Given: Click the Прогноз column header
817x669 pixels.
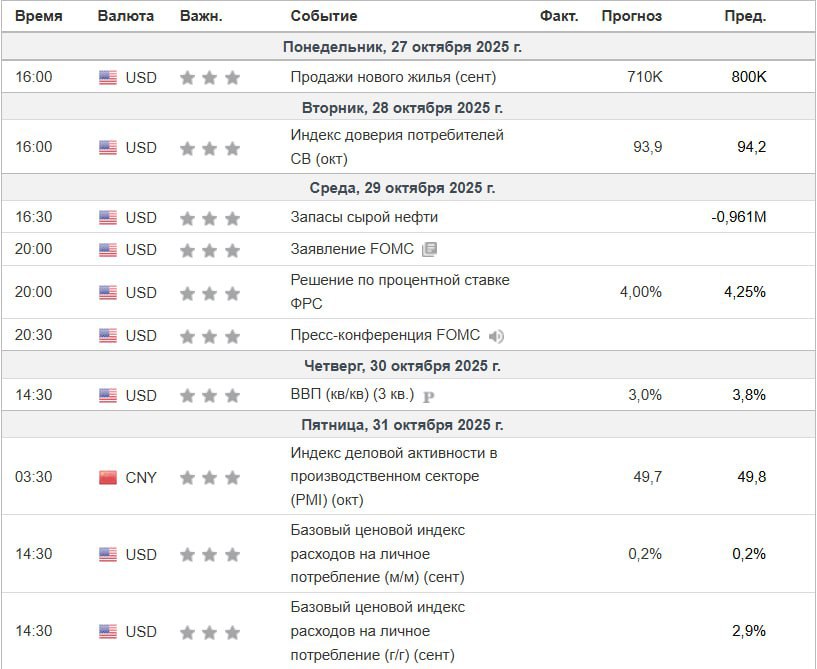Looking at the screenshot, I should point(631,16).
